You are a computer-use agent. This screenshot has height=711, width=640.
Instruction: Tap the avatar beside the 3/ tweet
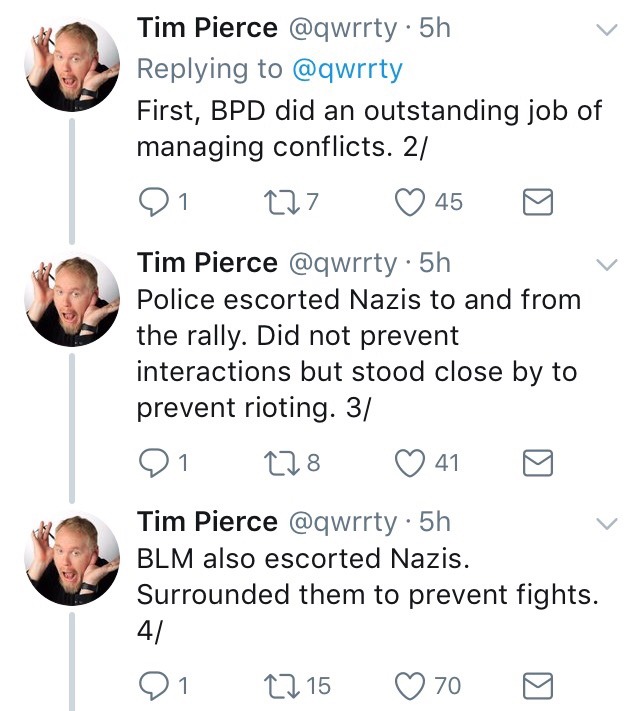point(71,297)
